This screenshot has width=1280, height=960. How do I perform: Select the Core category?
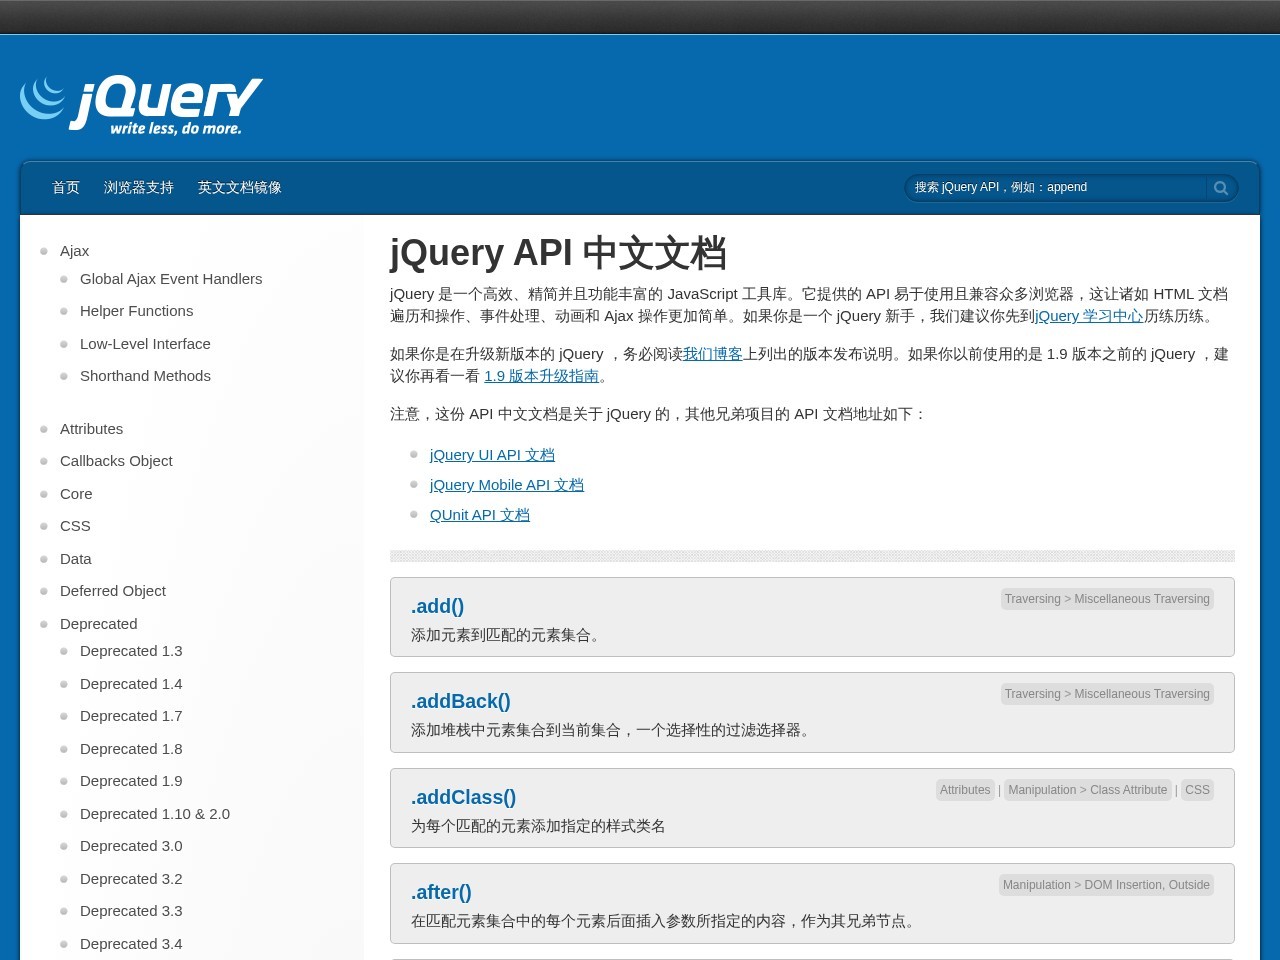pos(76,494)
